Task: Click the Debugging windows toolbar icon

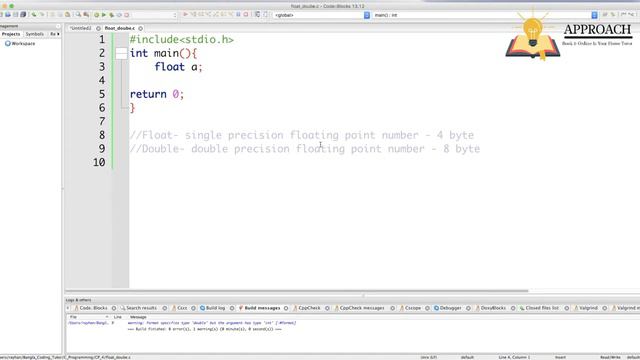Action: pos(257,15)
